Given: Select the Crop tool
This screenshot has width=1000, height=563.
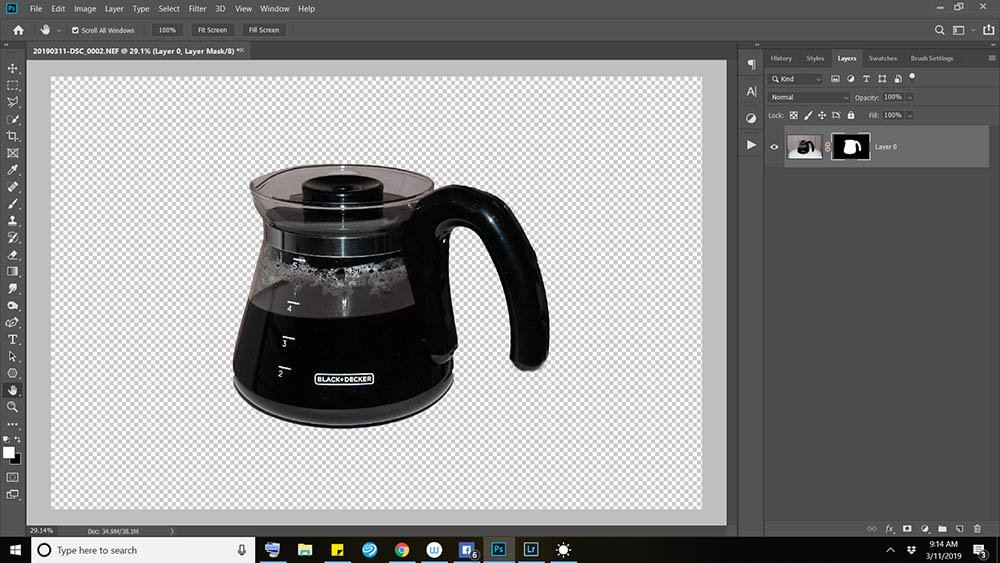Looking at the screenshot, I should (x=12, y=136).
